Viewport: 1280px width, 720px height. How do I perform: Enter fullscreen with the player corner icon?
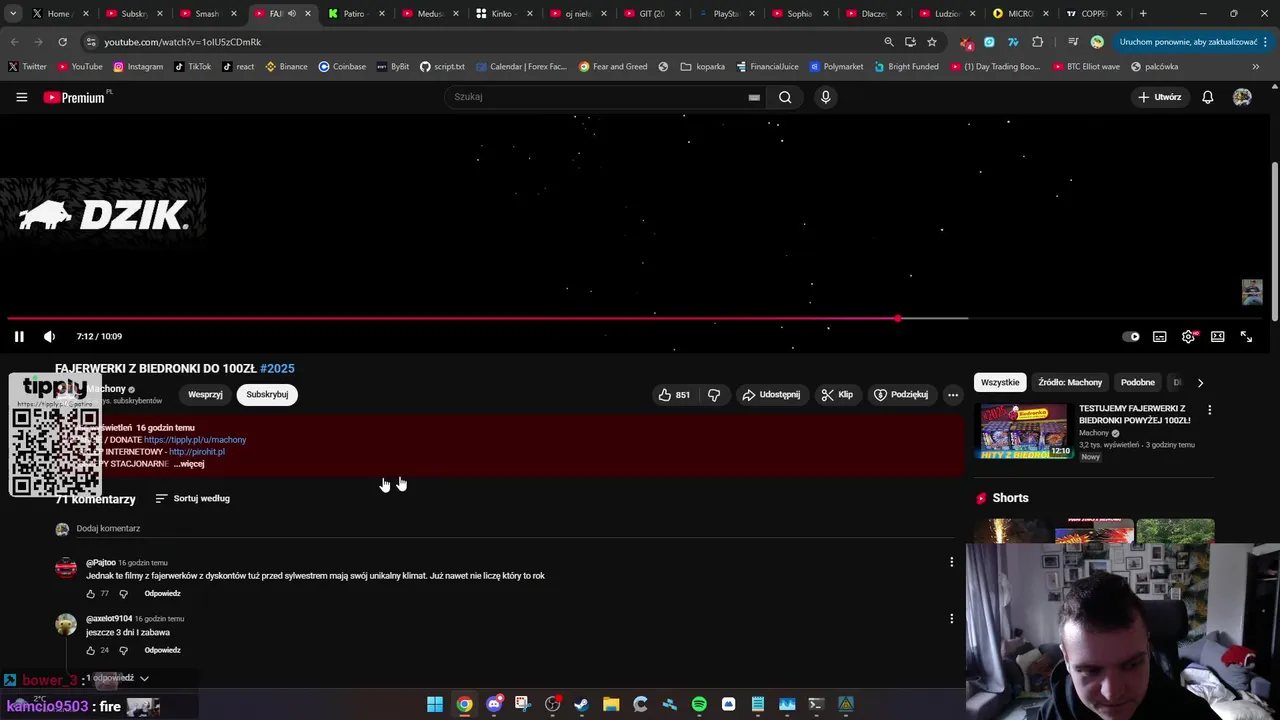[x=1247, y=337]
